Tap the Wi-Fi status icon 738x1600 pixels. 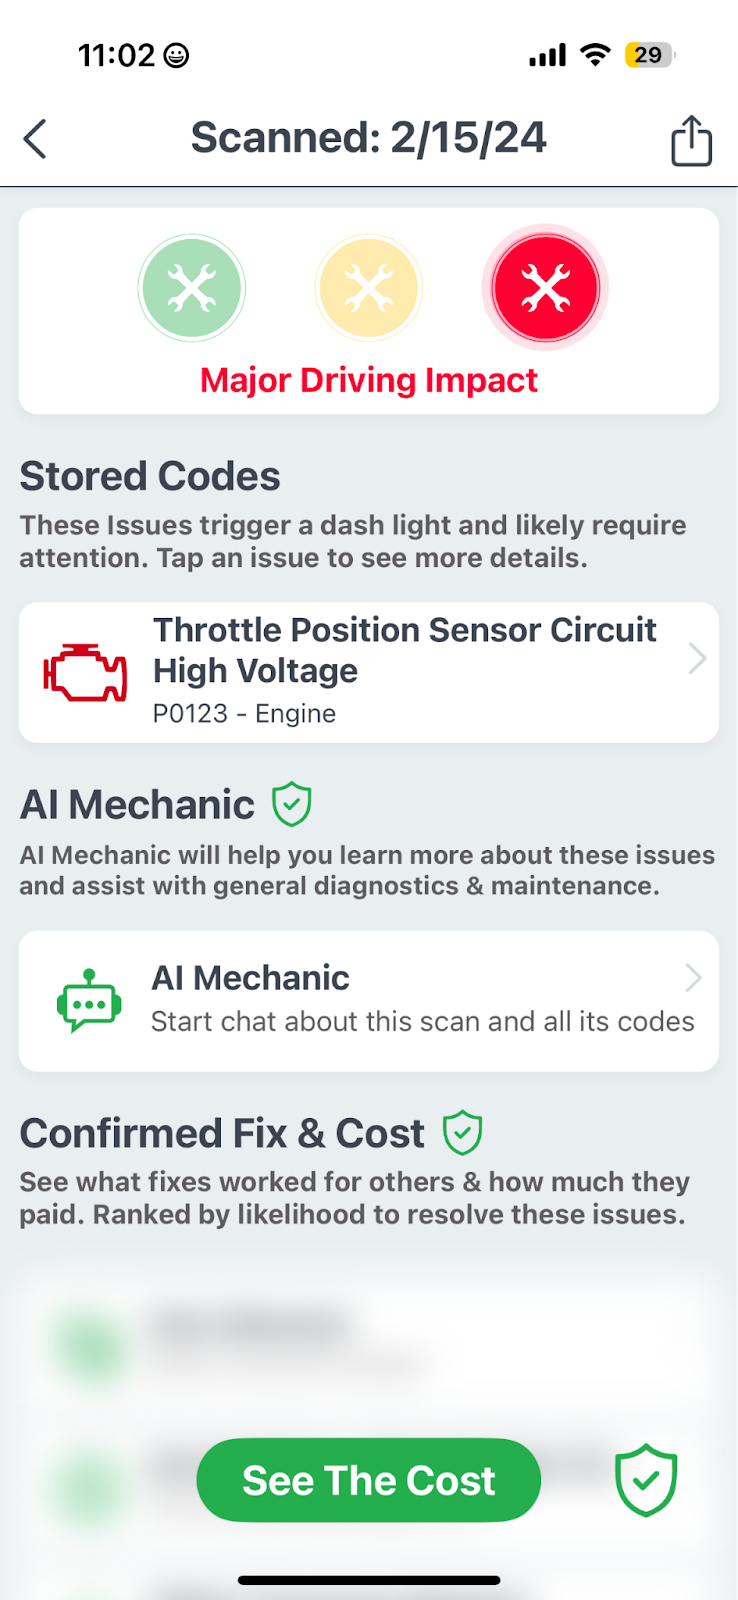coord(594,56)
